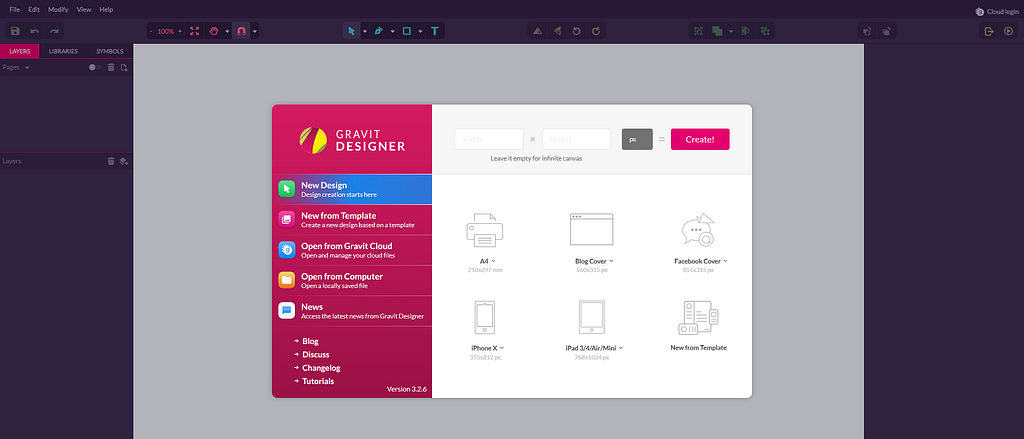Click the fit-to-screen zoom icon
Image resolution: width=1024 pixels, height=439 pixels.
click(x=195, y=31)
